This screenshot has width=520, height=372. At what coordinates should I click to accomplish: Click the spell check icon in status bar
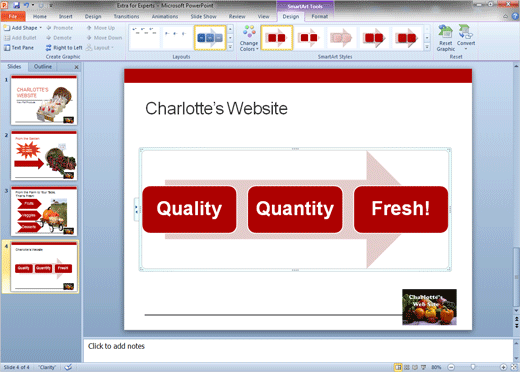coord(68,367)
